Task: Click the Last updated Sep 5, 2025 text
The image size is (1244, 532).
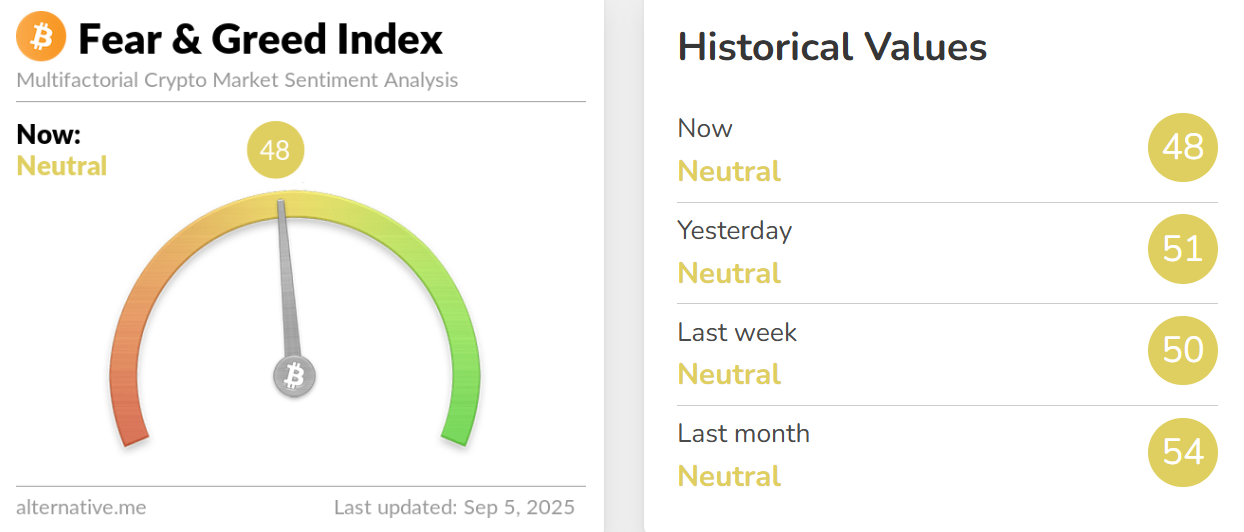Action: click(x=454, y=507)
